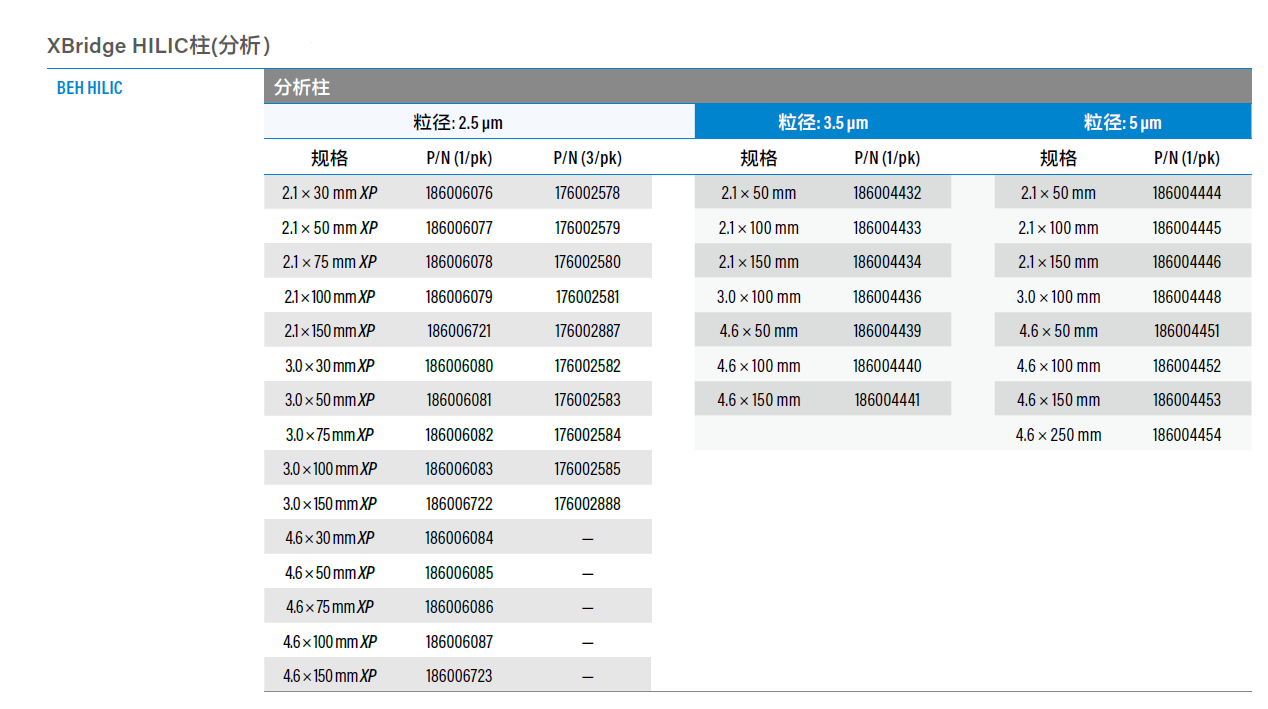Select the 2.1 × 100 mm XP spec cell
Image resolution: width=1268 pixels, height=709 pixels.
(x=330, y=297)
